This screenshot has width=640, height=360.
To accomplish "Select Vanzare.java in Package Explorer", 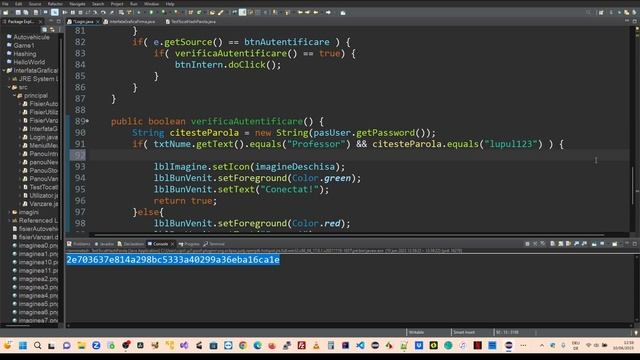I will click(x=43, y=204).
